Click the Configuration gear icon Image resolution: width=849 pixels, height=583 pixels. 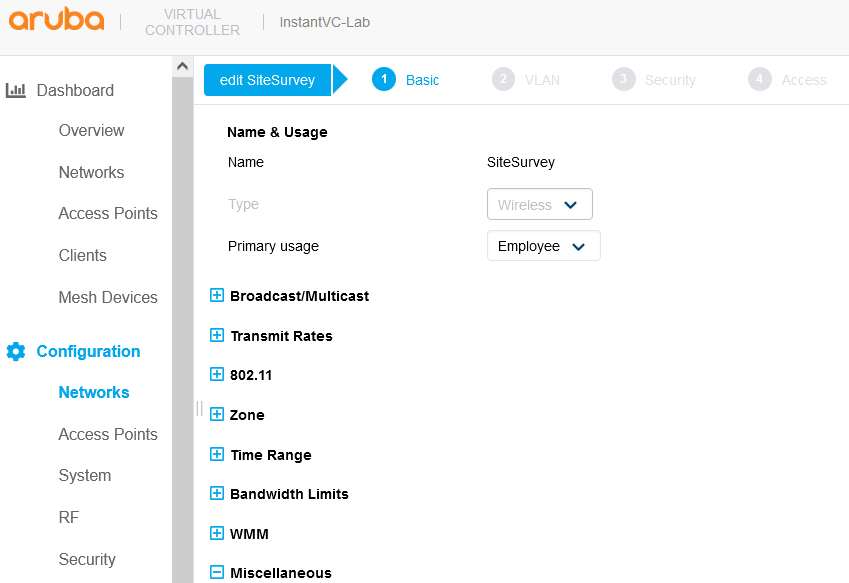pos(15,351)
